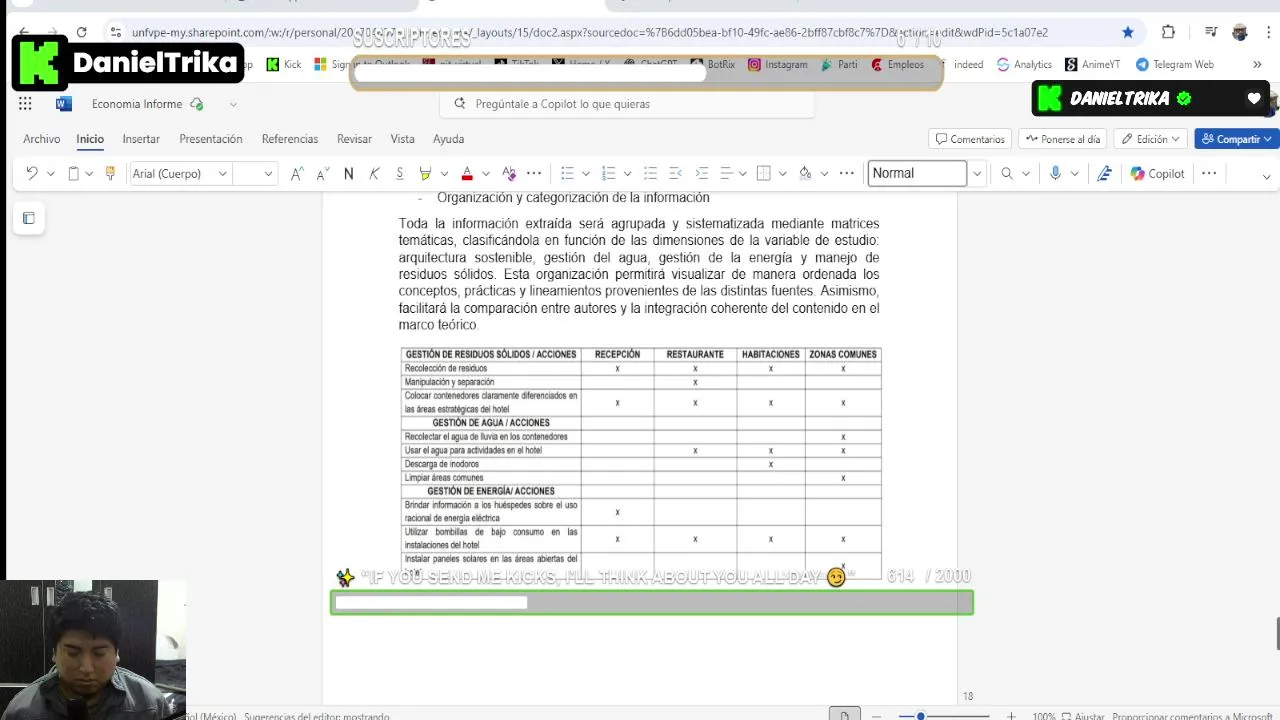Click the multilevel list icon
The image size is (1280, 720).
point(650,174)
